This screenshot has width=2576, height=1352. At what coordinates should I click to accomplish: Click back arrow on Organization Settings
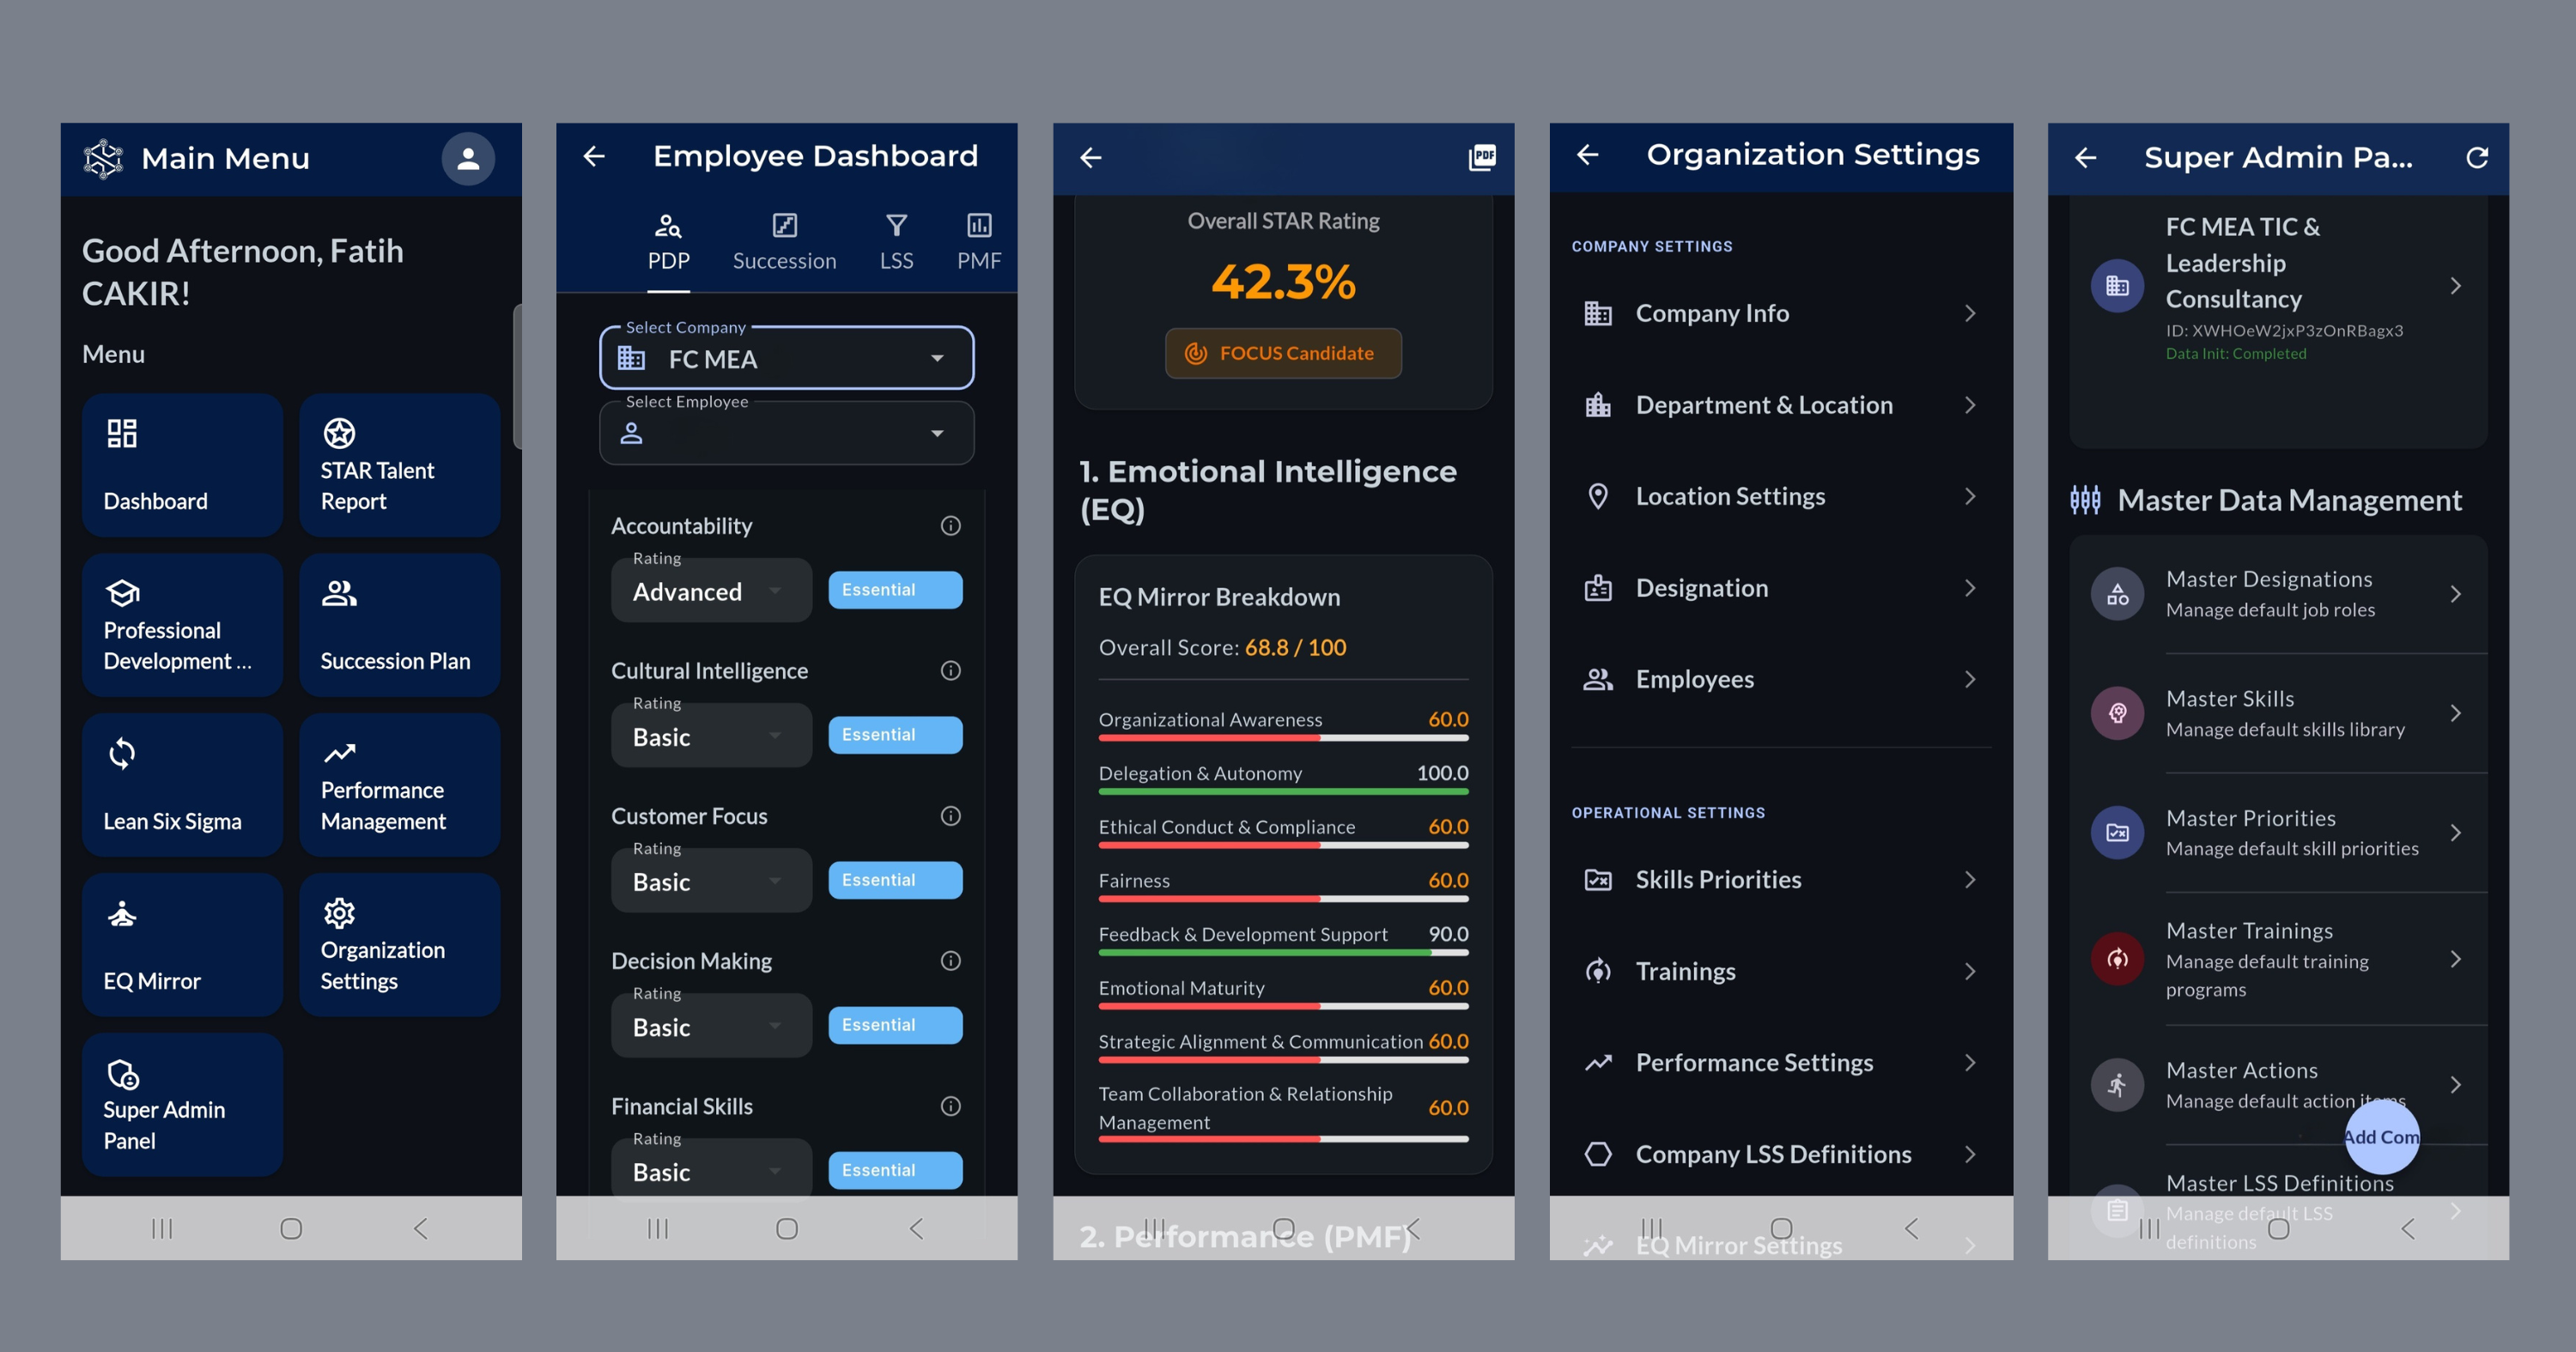(x=1587, y=155)
